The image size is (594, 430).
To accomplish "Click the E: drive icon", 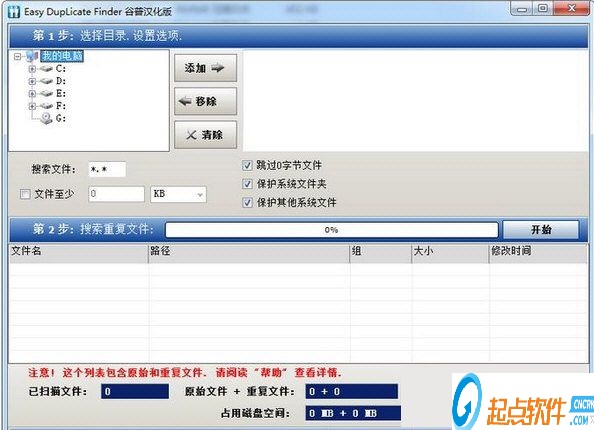I will 46,94.
